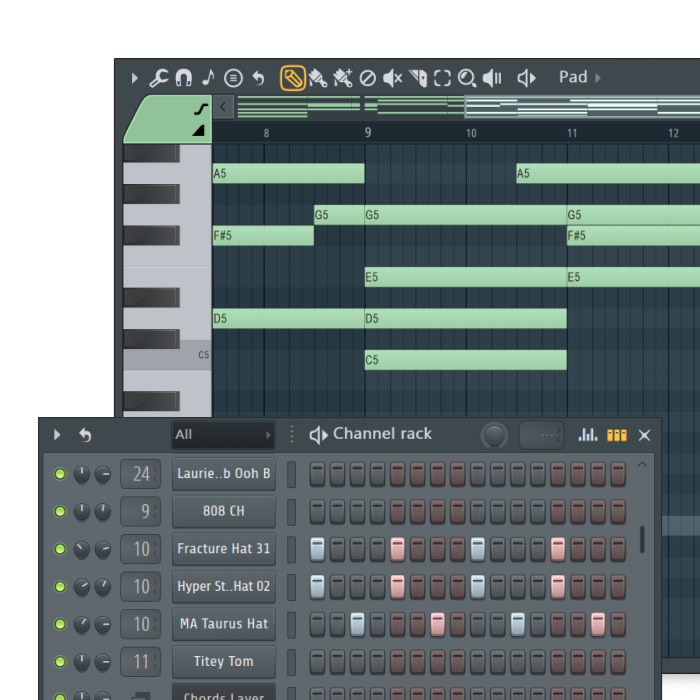Click the circled list event icon
Viewport: 700px width, 700px height.
(233, 78)
